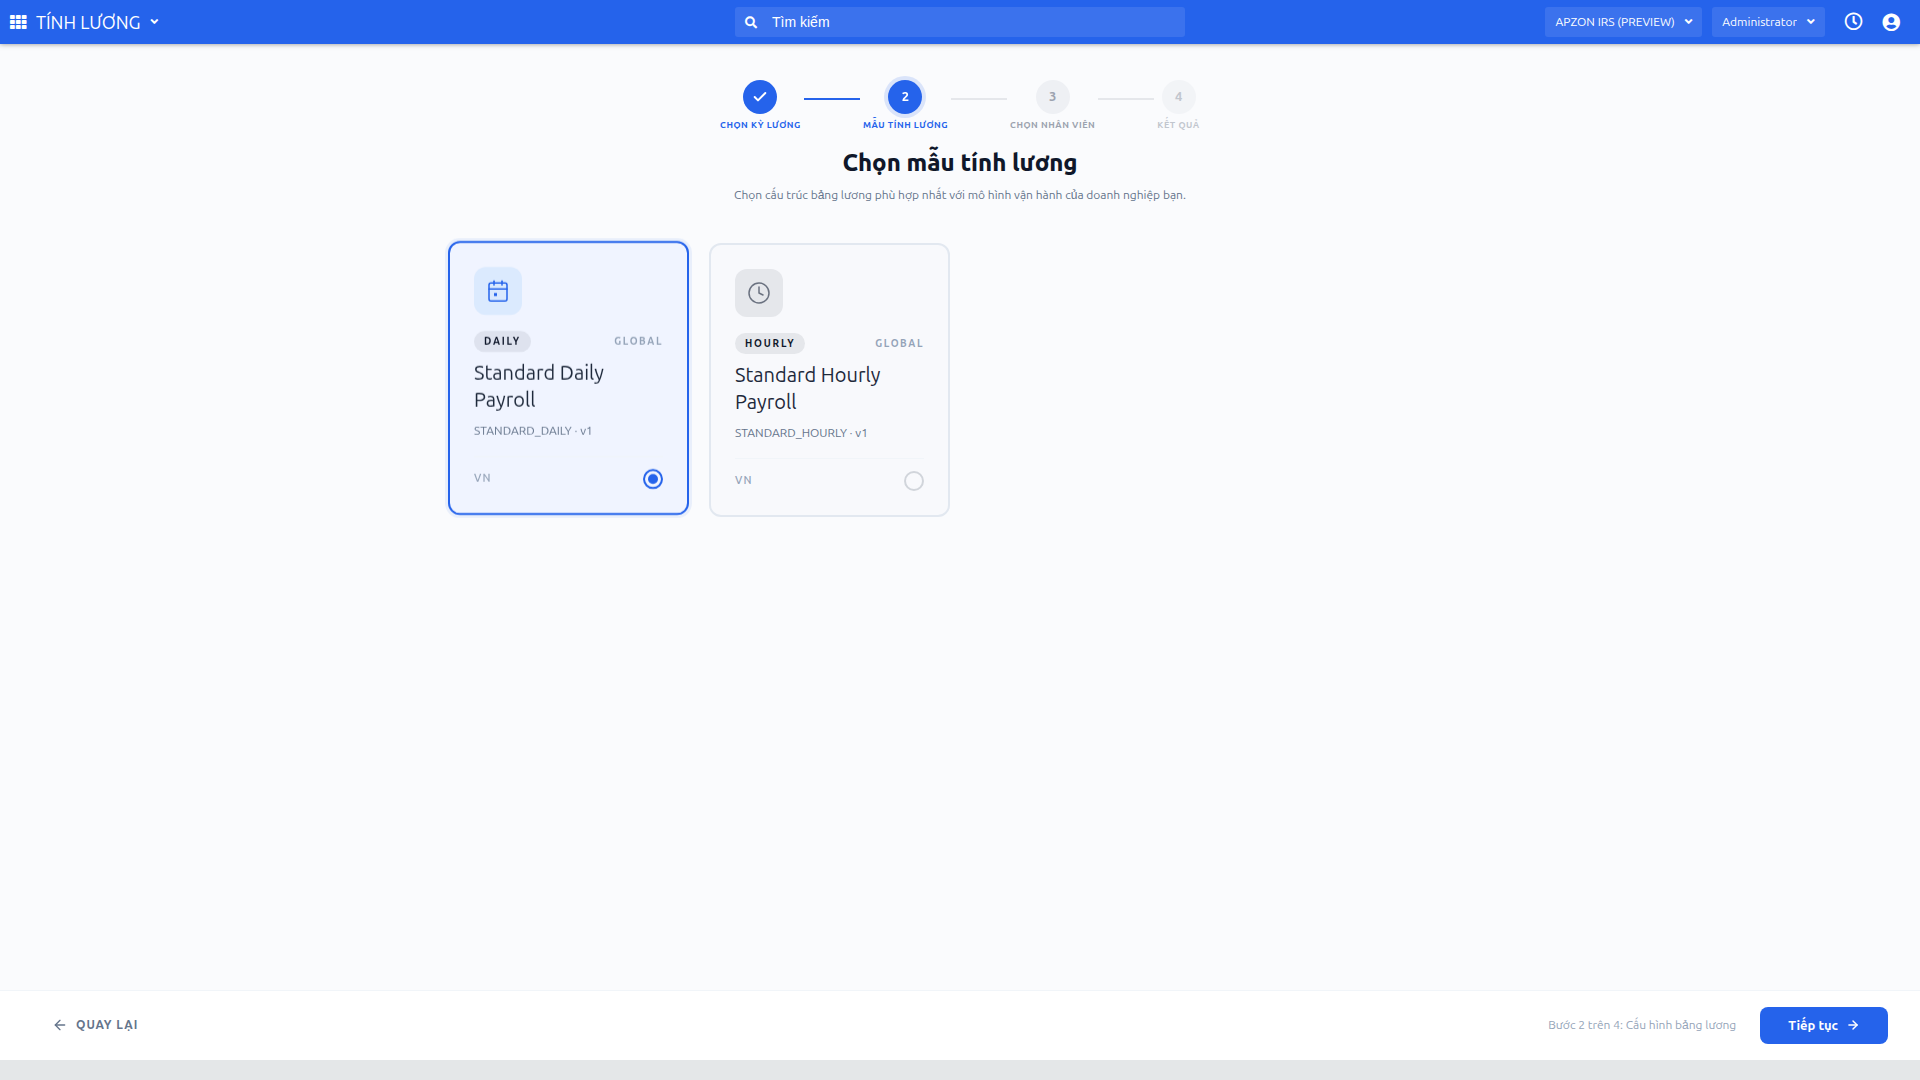Click the DAILY badge

click(x=502, y=341)
